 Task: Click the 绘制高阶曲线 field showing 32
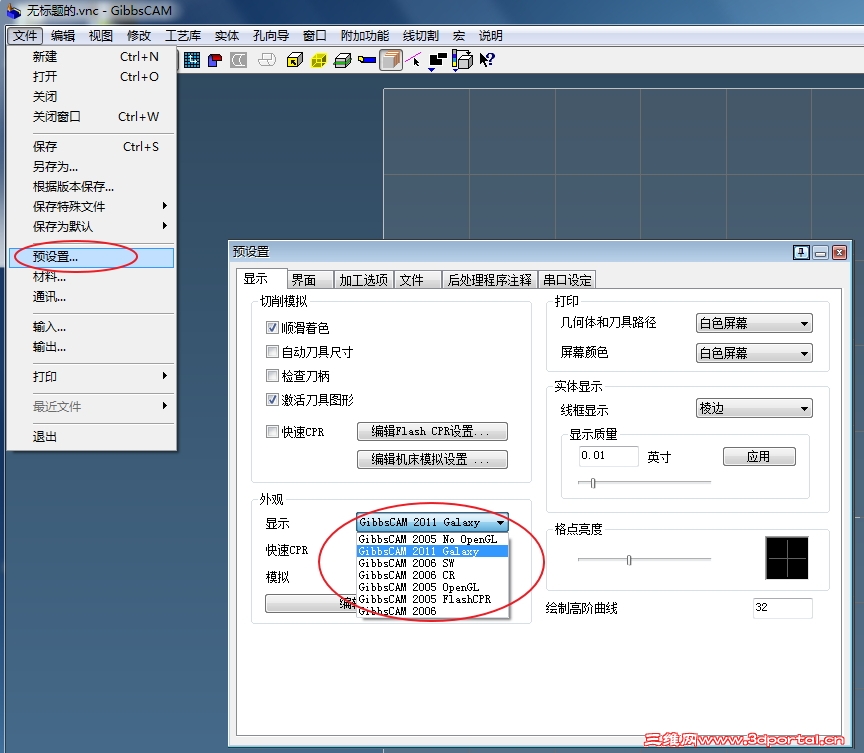[782, 608]
